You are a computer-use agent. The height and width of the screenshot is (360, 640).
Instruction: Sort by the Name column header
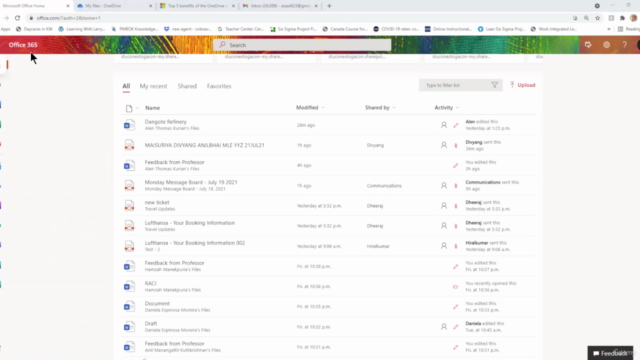click(153, 108)
